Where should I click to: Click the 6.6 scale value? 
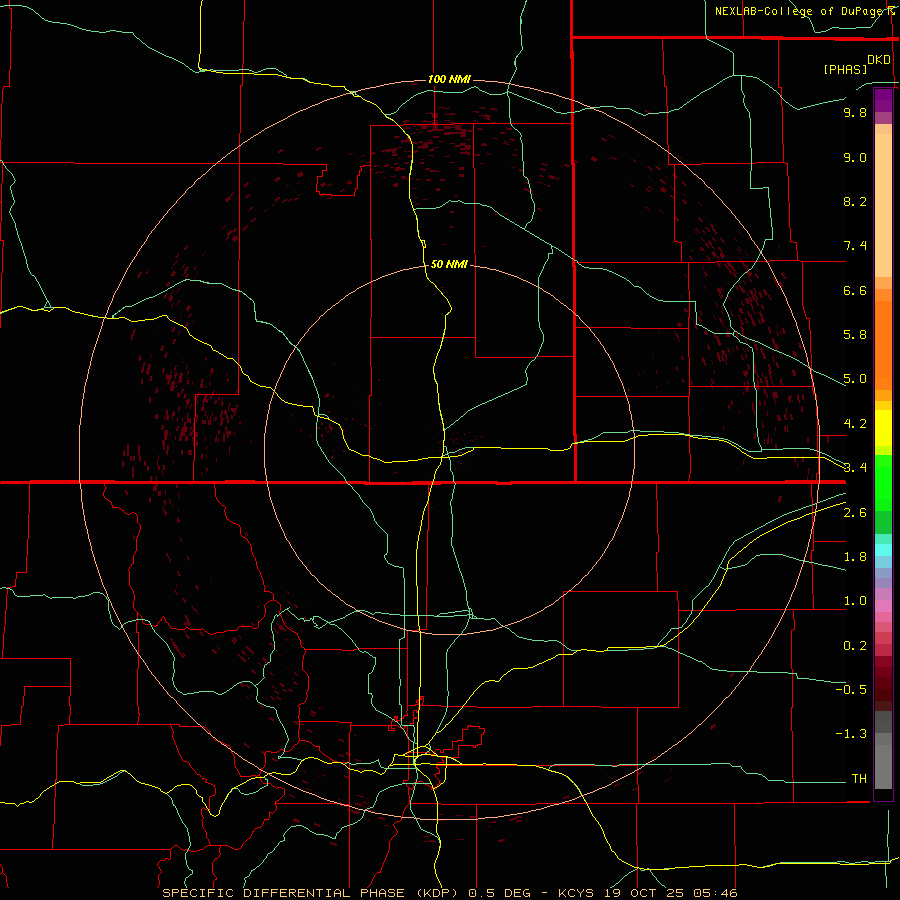[855, 291]
